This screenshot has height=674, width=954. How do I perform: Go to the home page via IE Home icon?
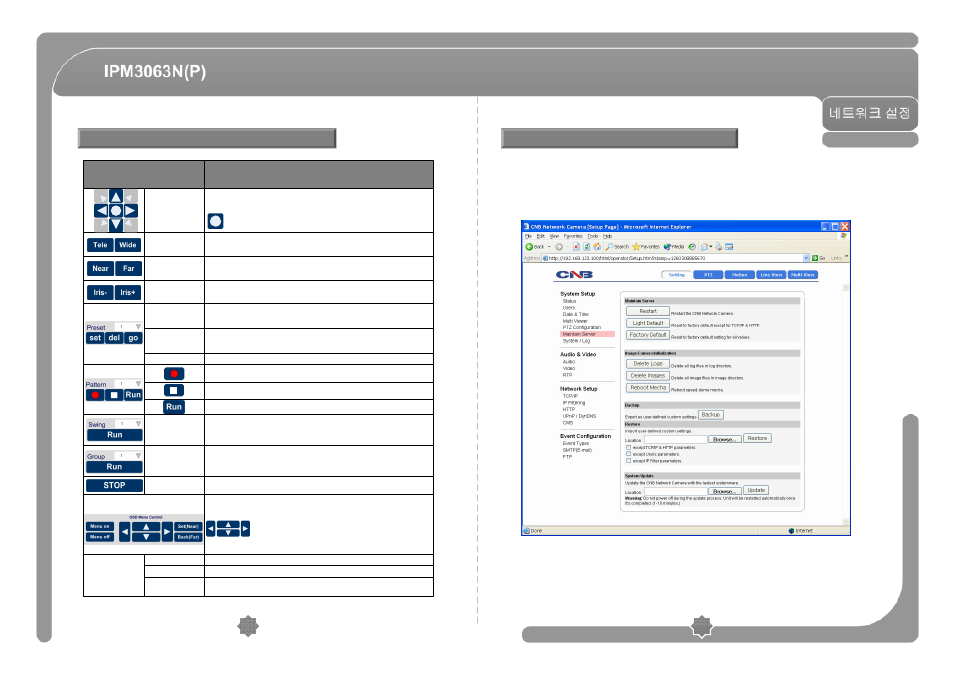point(597,247)
